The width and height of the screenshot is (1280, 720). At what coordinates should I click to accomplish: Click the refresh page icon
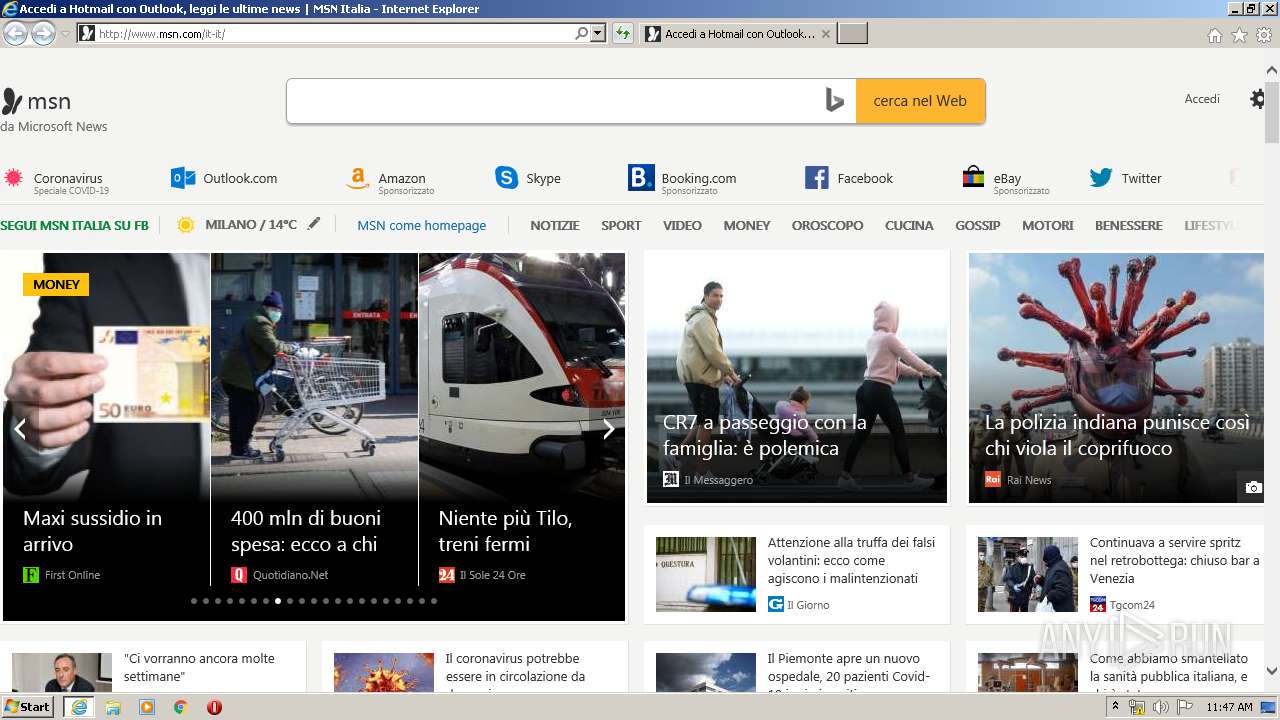point(623,33)
